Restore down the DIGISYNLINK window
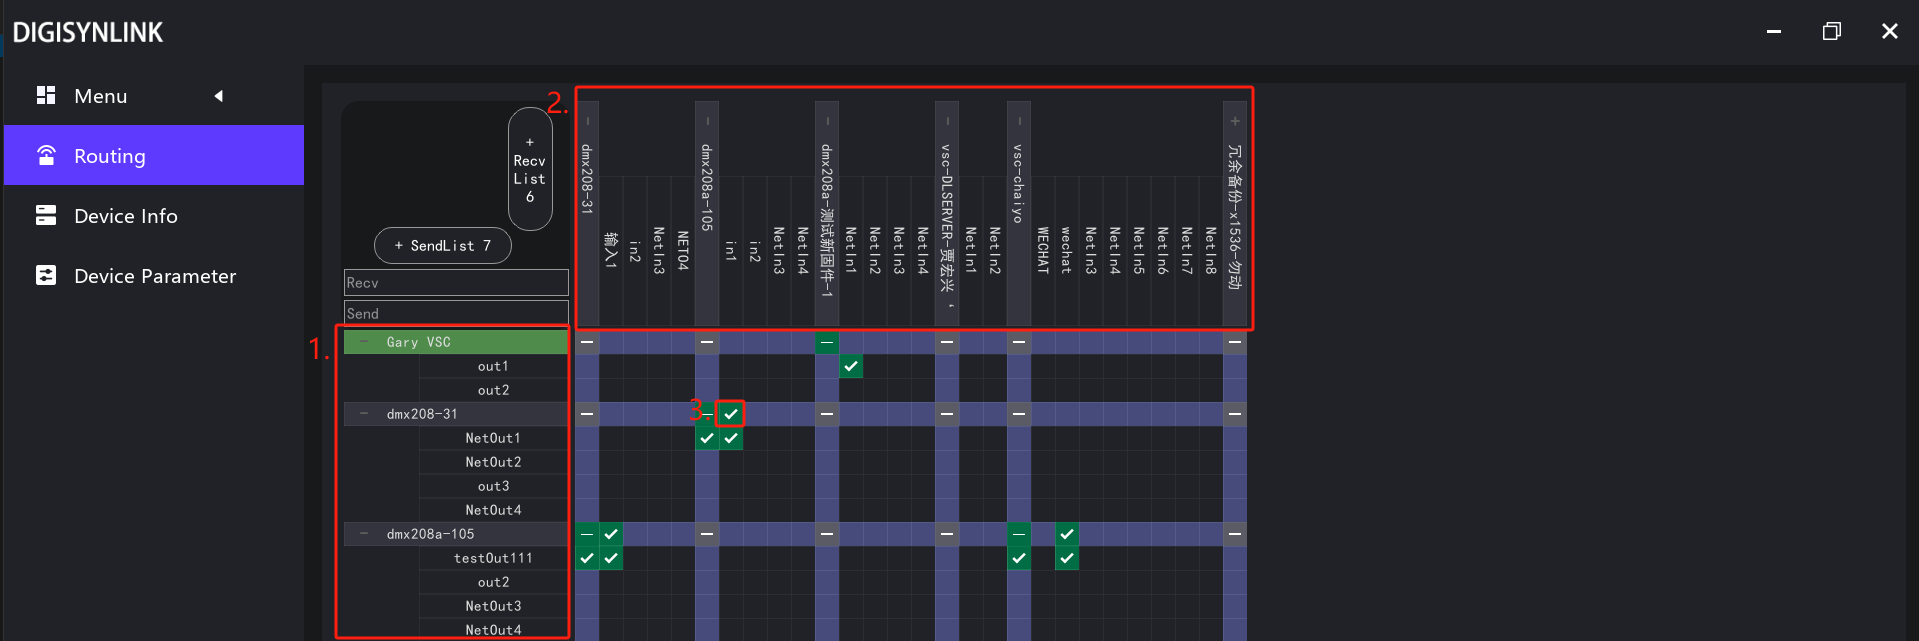 pos(1832,31)
